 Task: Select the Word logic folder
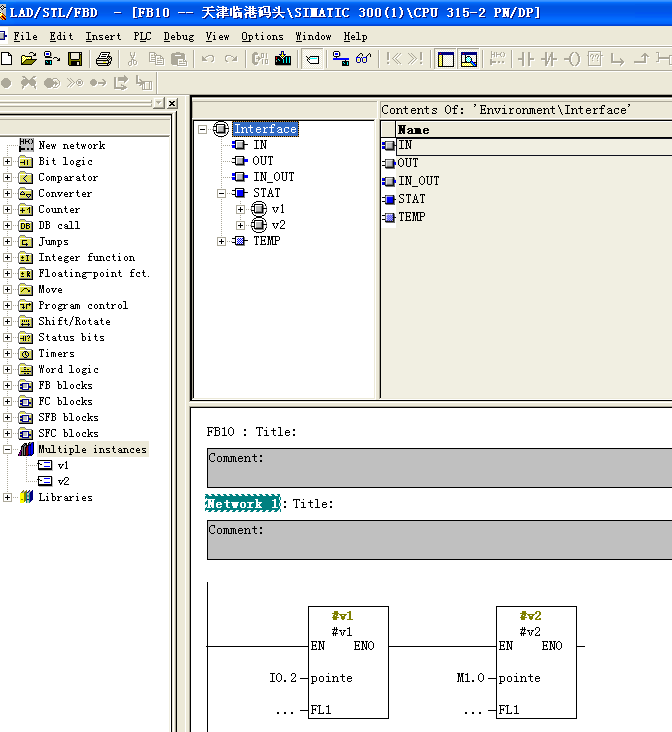(x=68, y=370)
